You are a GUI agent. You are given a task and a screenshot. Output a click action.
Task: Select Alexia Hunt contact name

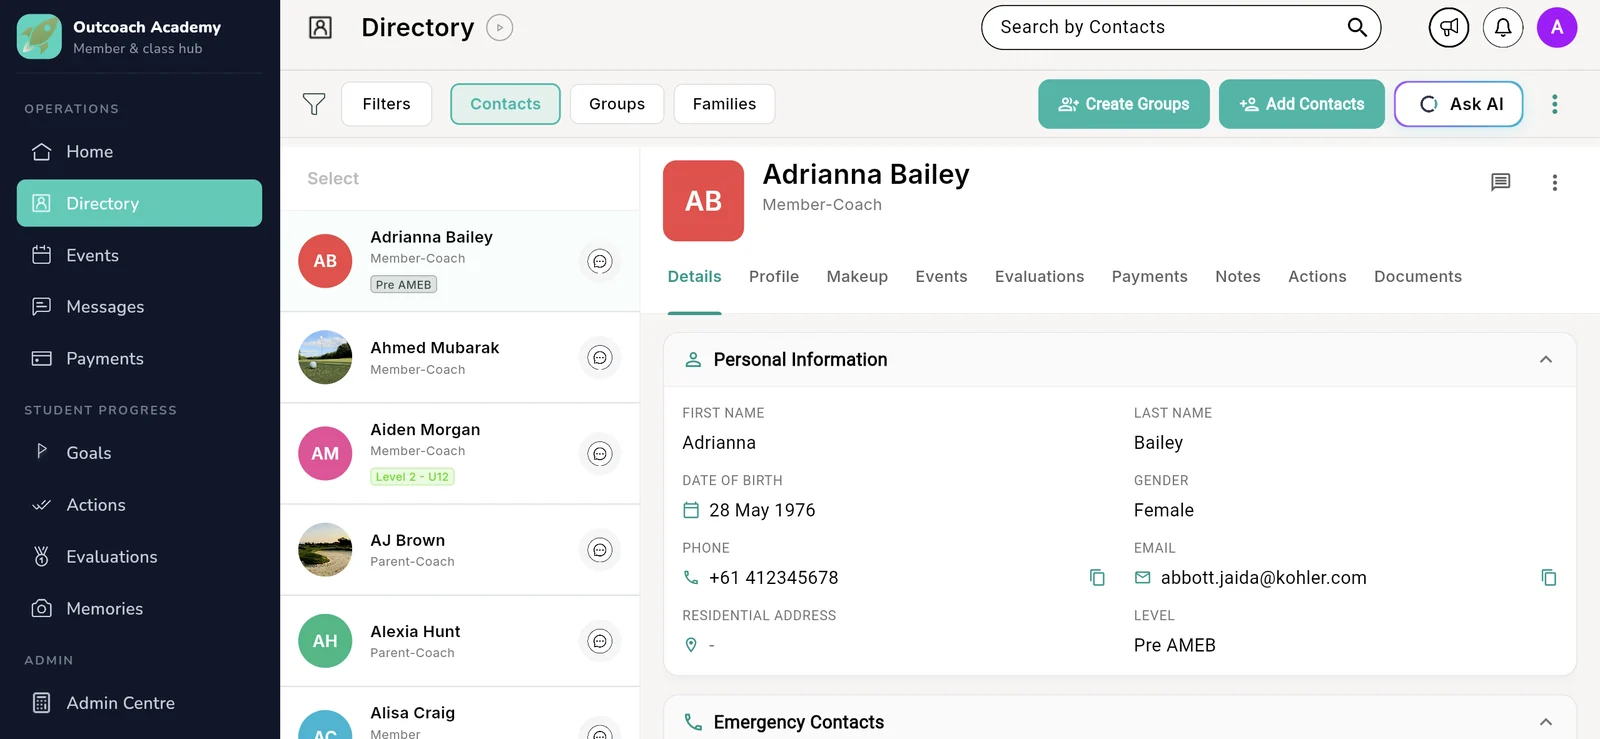(415, 632)
